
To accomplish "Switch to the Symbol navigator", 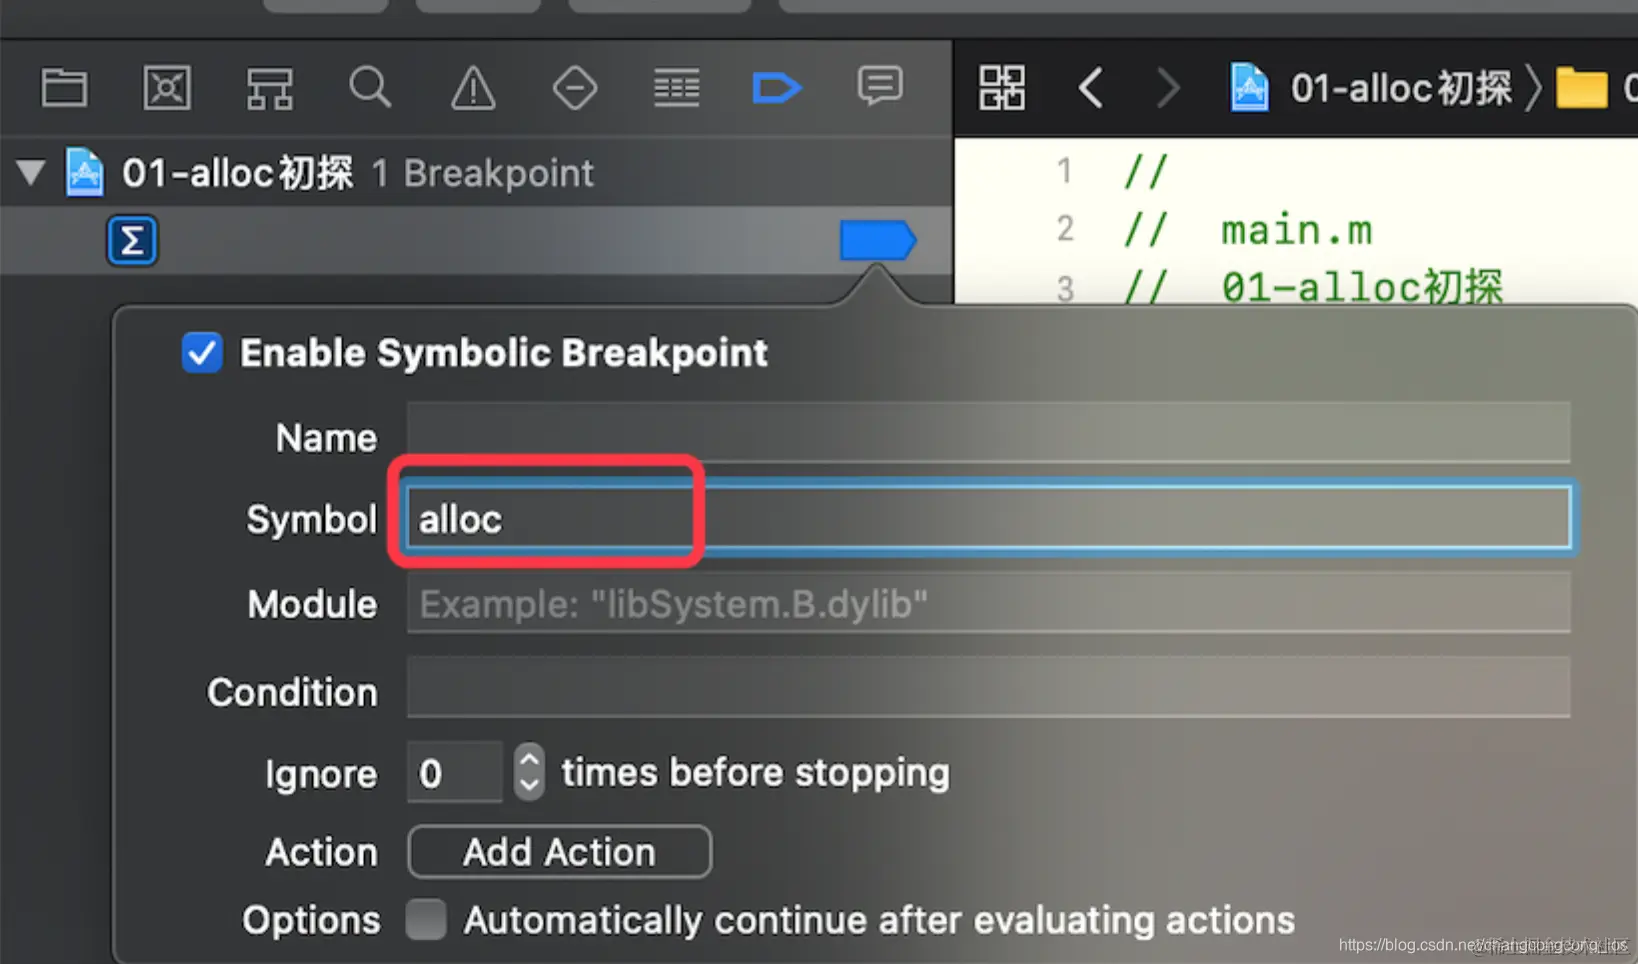I will [x=269, y=88].
